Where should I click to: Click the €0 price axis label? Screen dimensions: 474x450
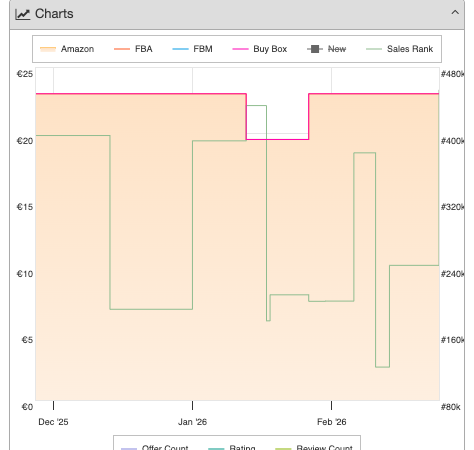(27, 407)
